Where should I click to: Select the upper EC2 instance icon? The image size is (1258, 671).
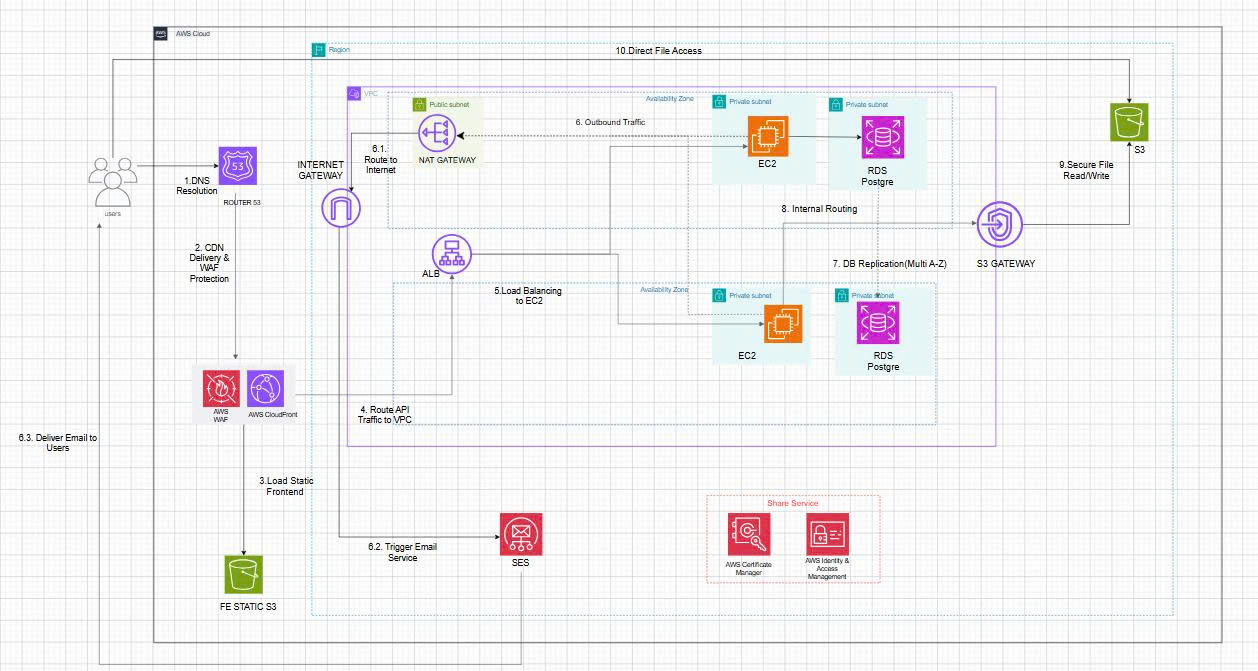click(x=768, y=138)
